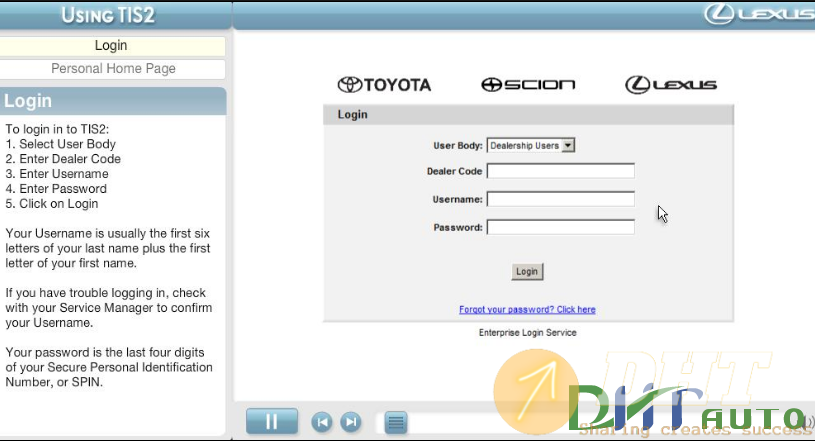Click the '4. Enter Password' instruction line
This screenshot has width=815, height=441.
point(56,189)
